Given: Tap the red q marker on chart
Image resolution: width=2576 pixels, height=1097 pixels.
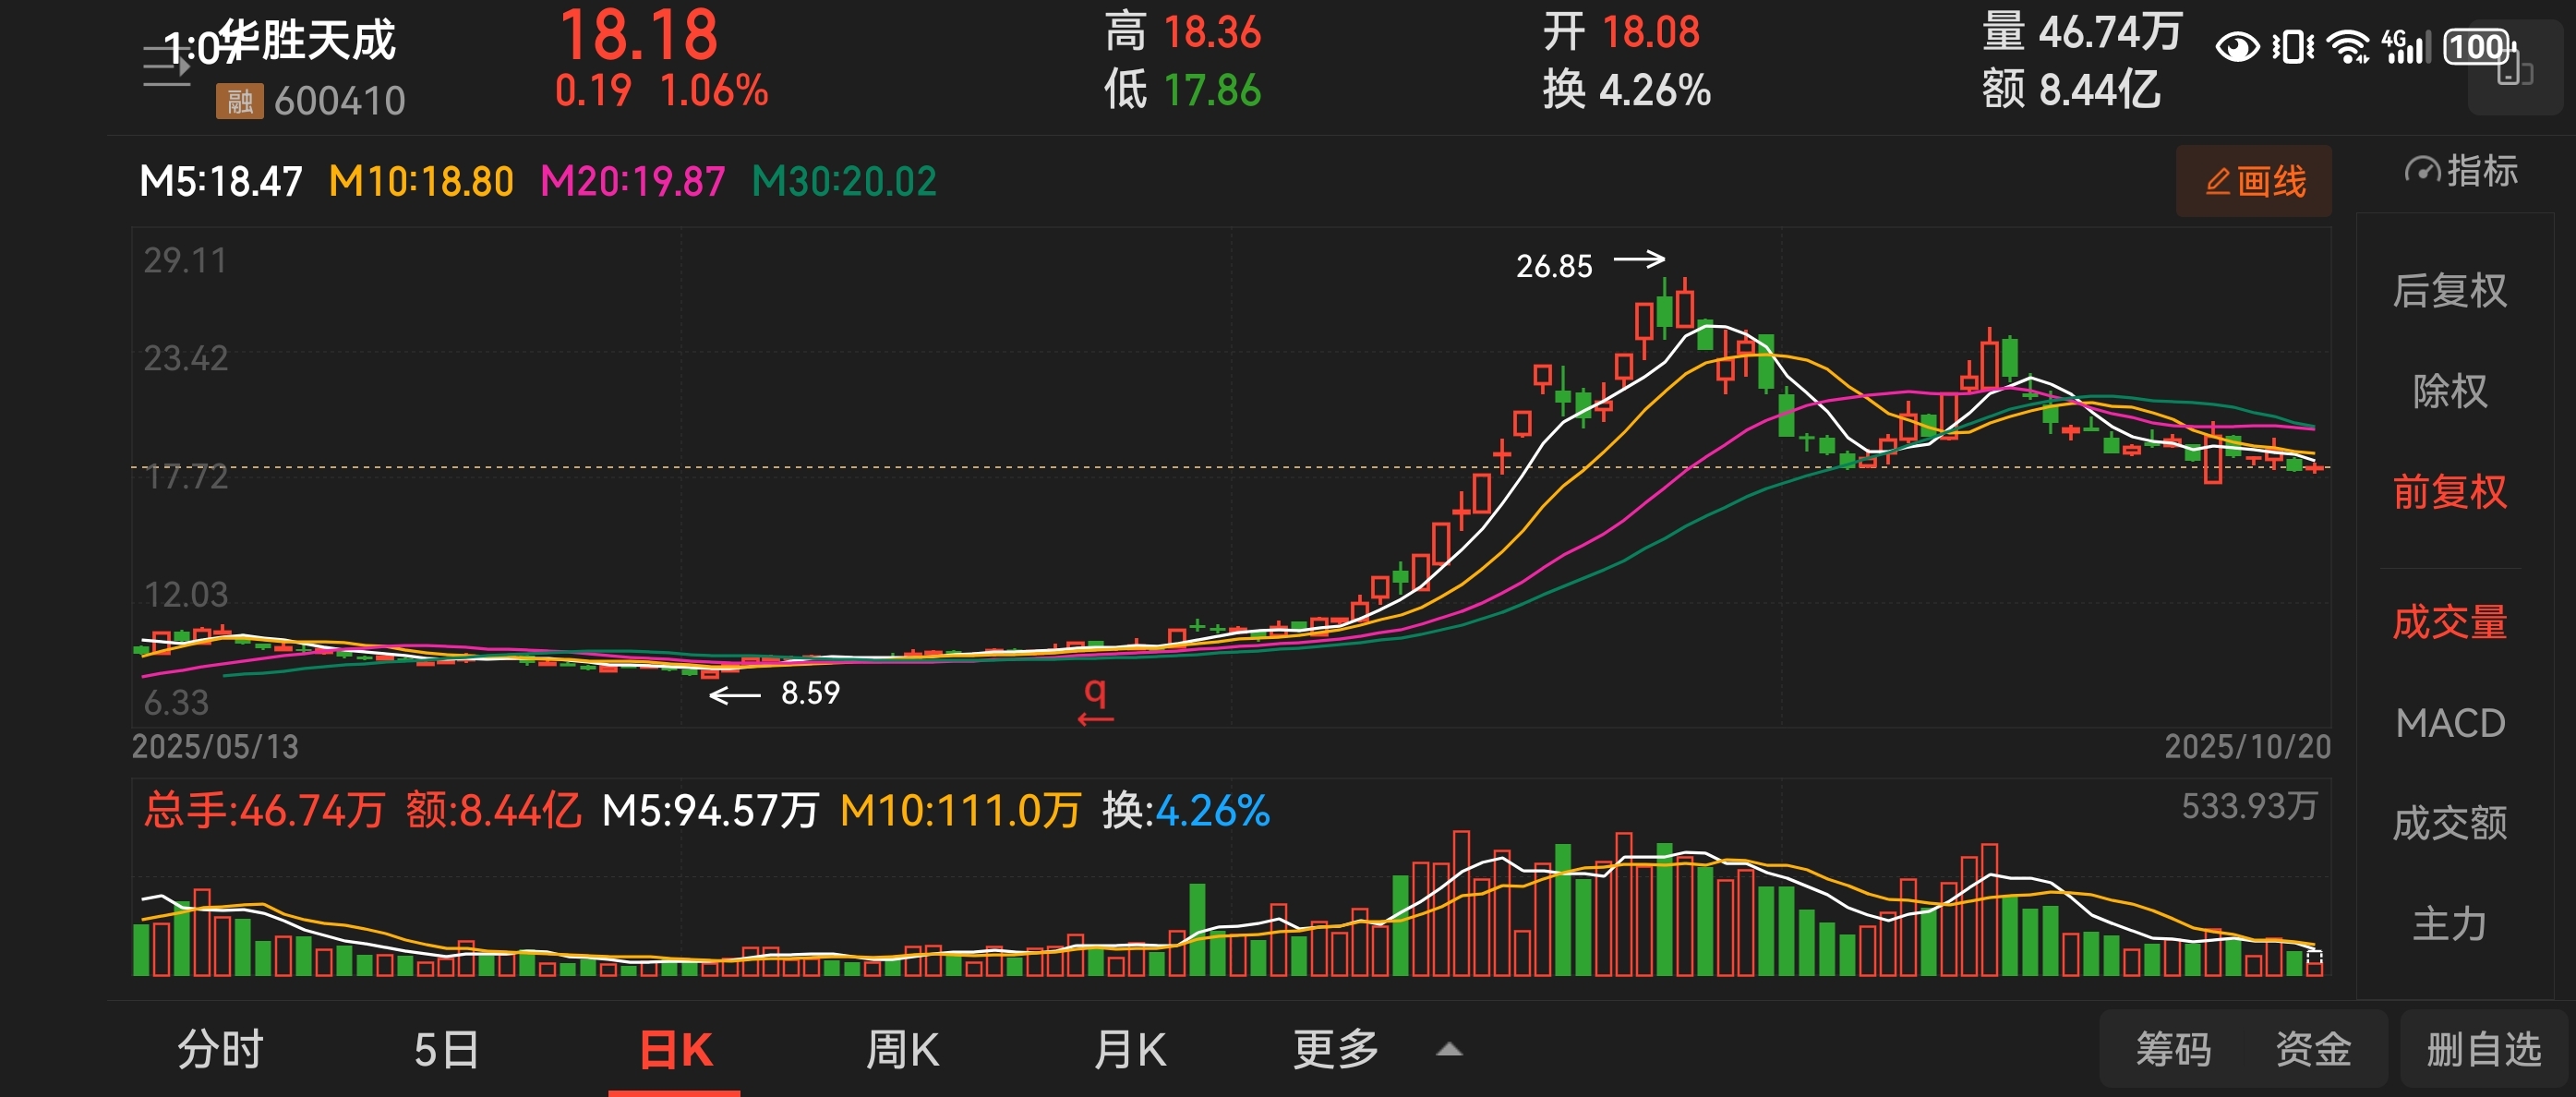Looking at the screenshot, I should [1096, 699].
